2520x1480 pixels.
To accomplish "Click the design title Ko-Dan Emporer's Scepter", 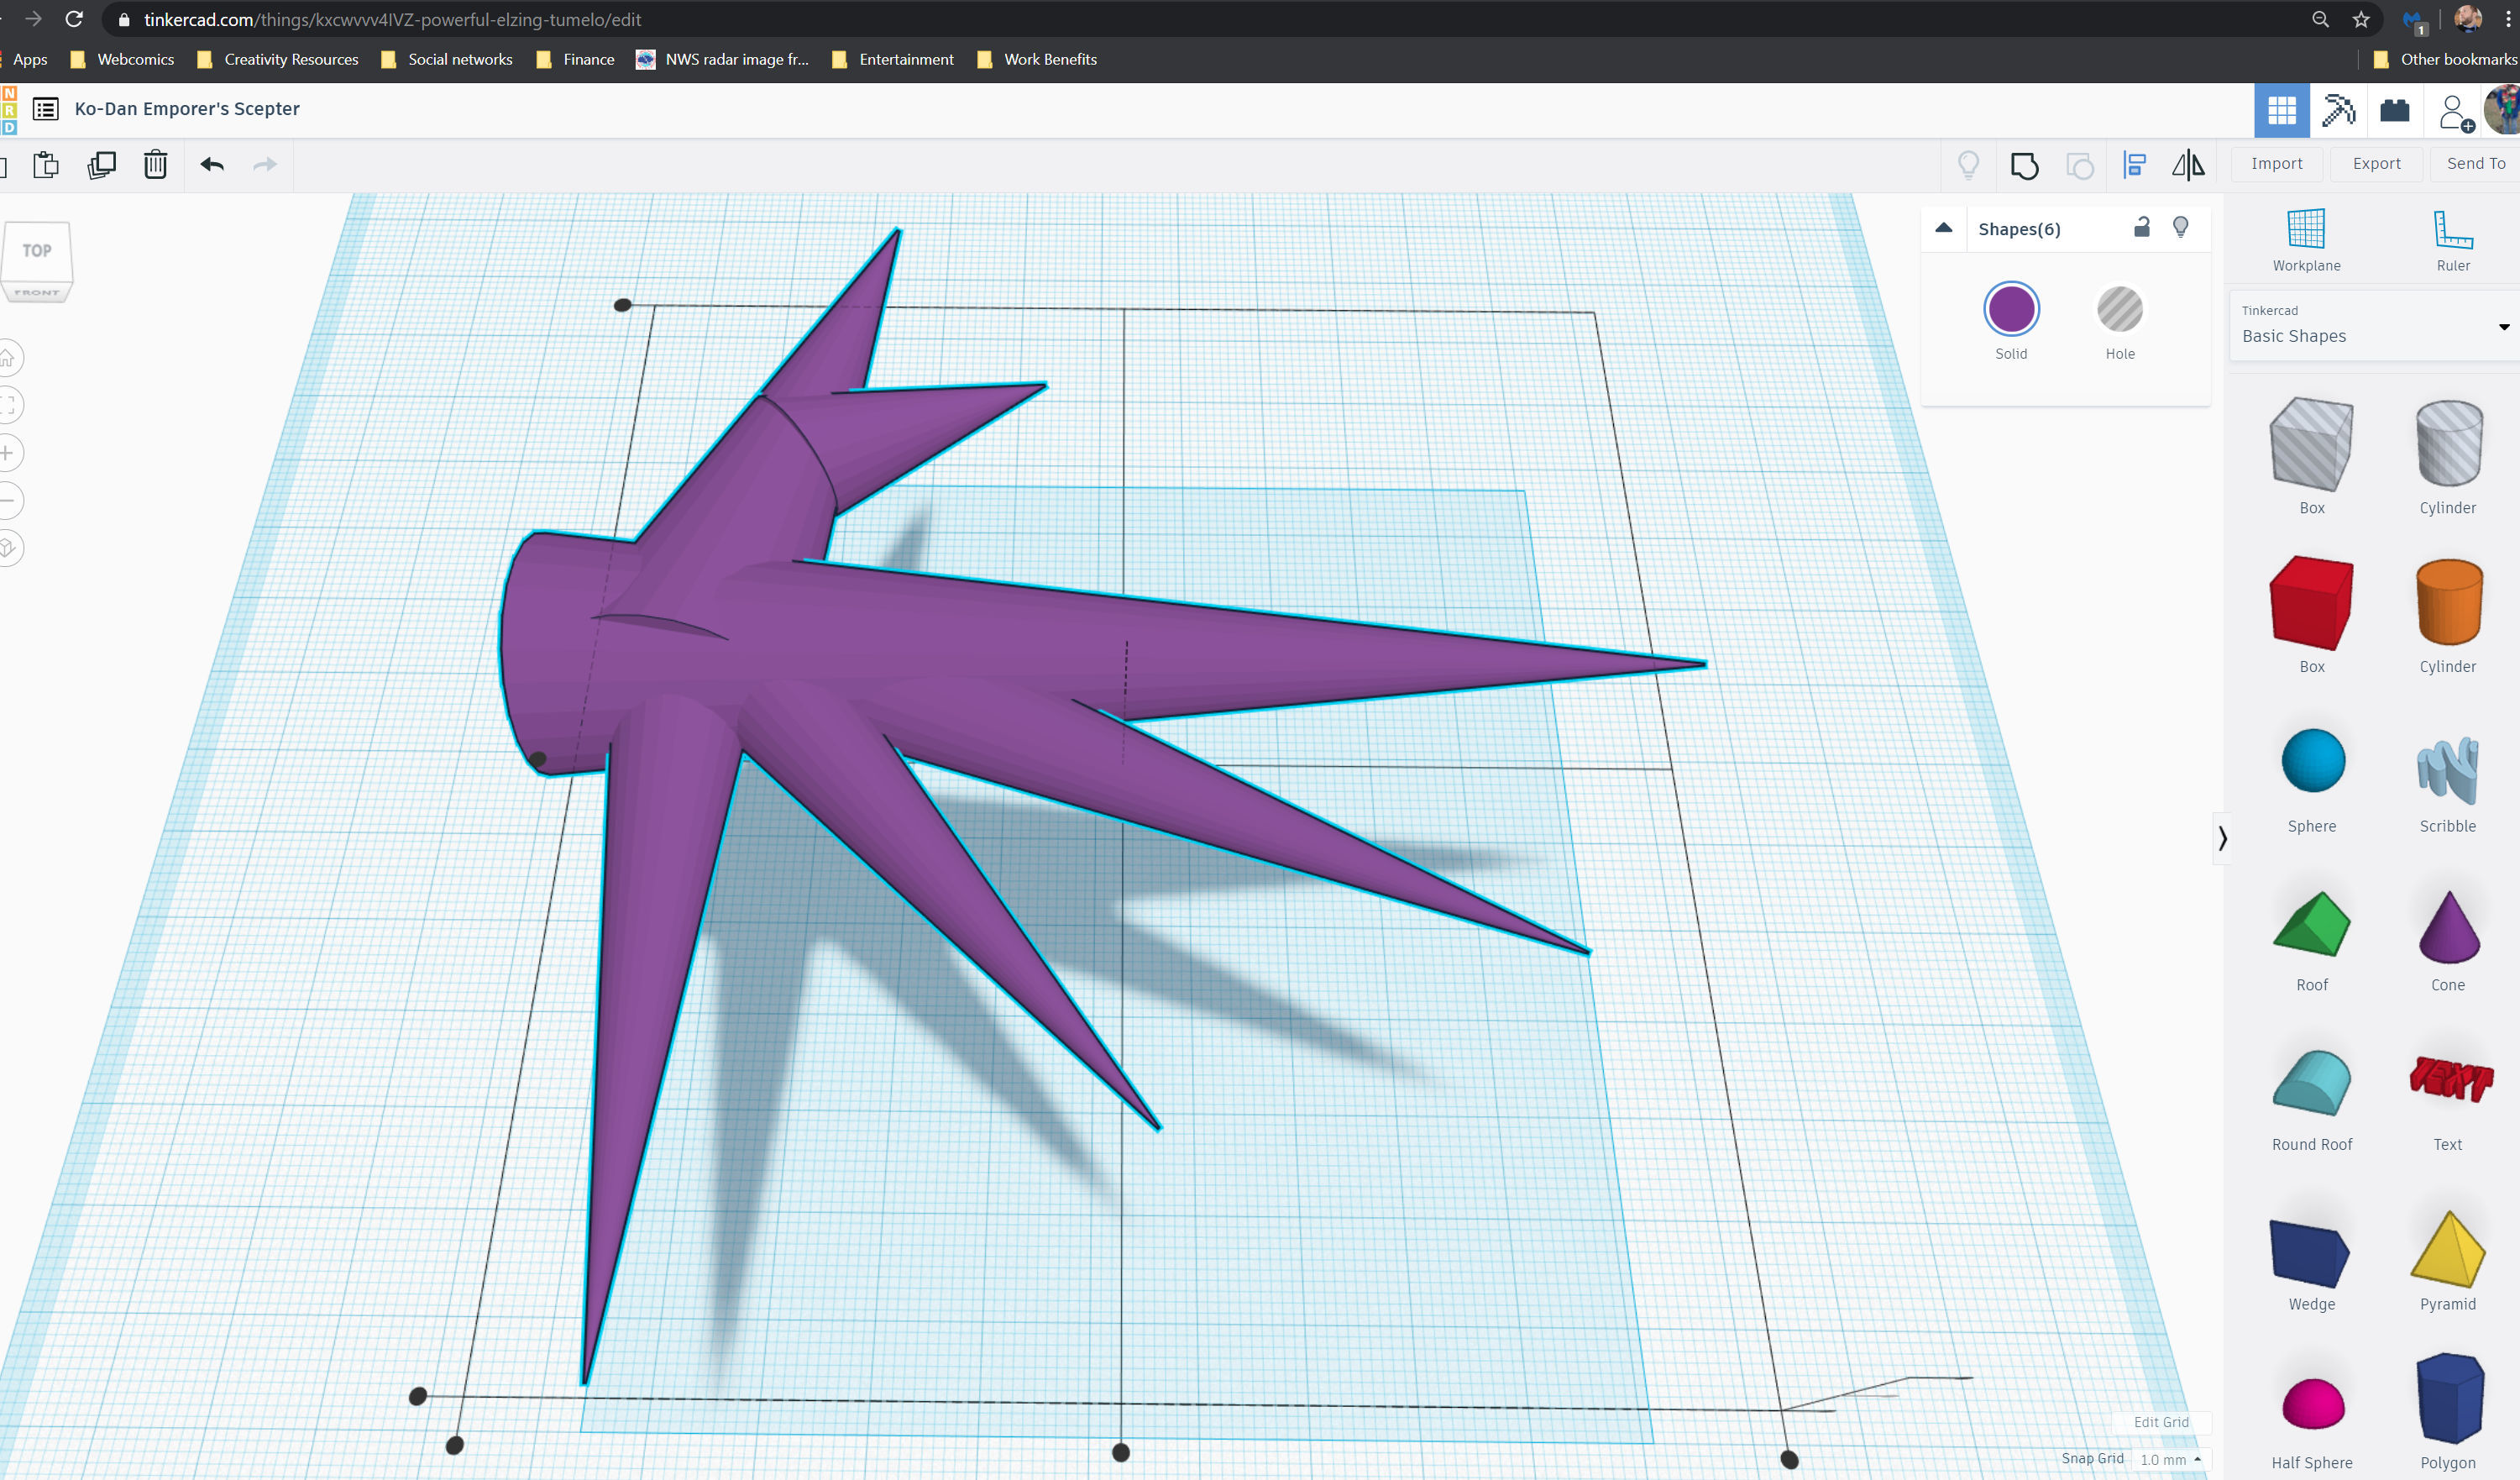I will pyautogui.click(x=187, y=109).
